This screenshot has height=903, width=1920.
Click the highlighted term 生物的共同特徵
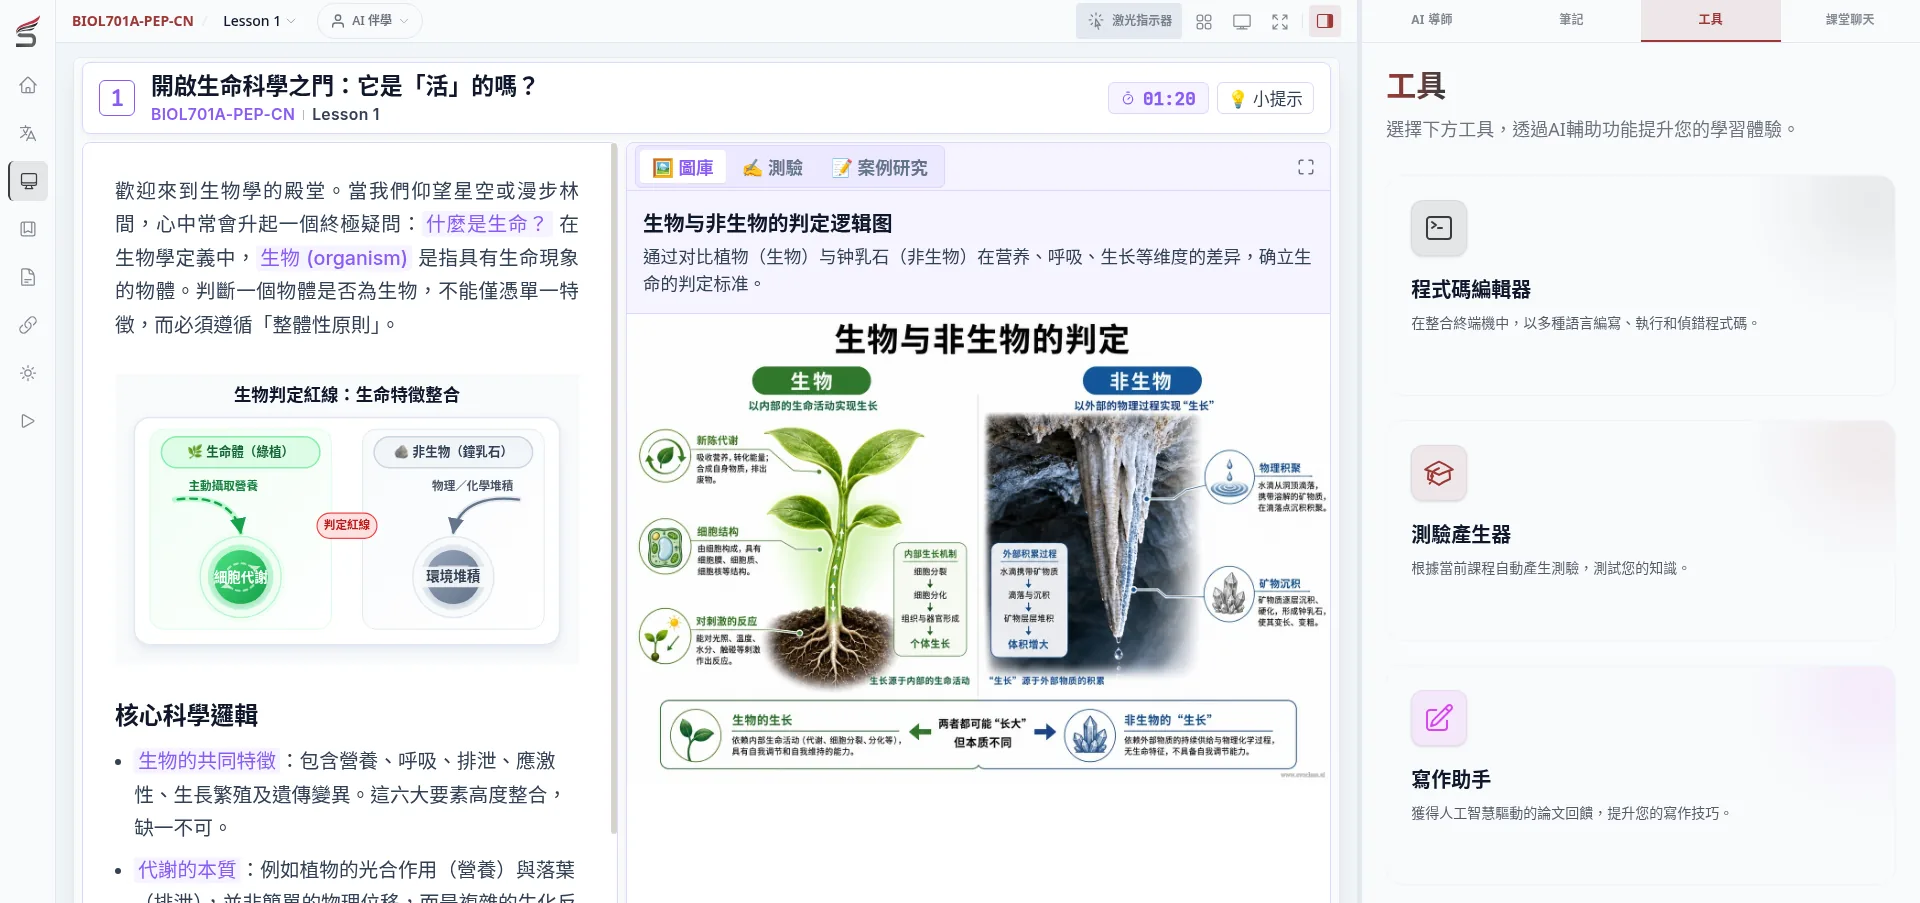pos(207,761)
